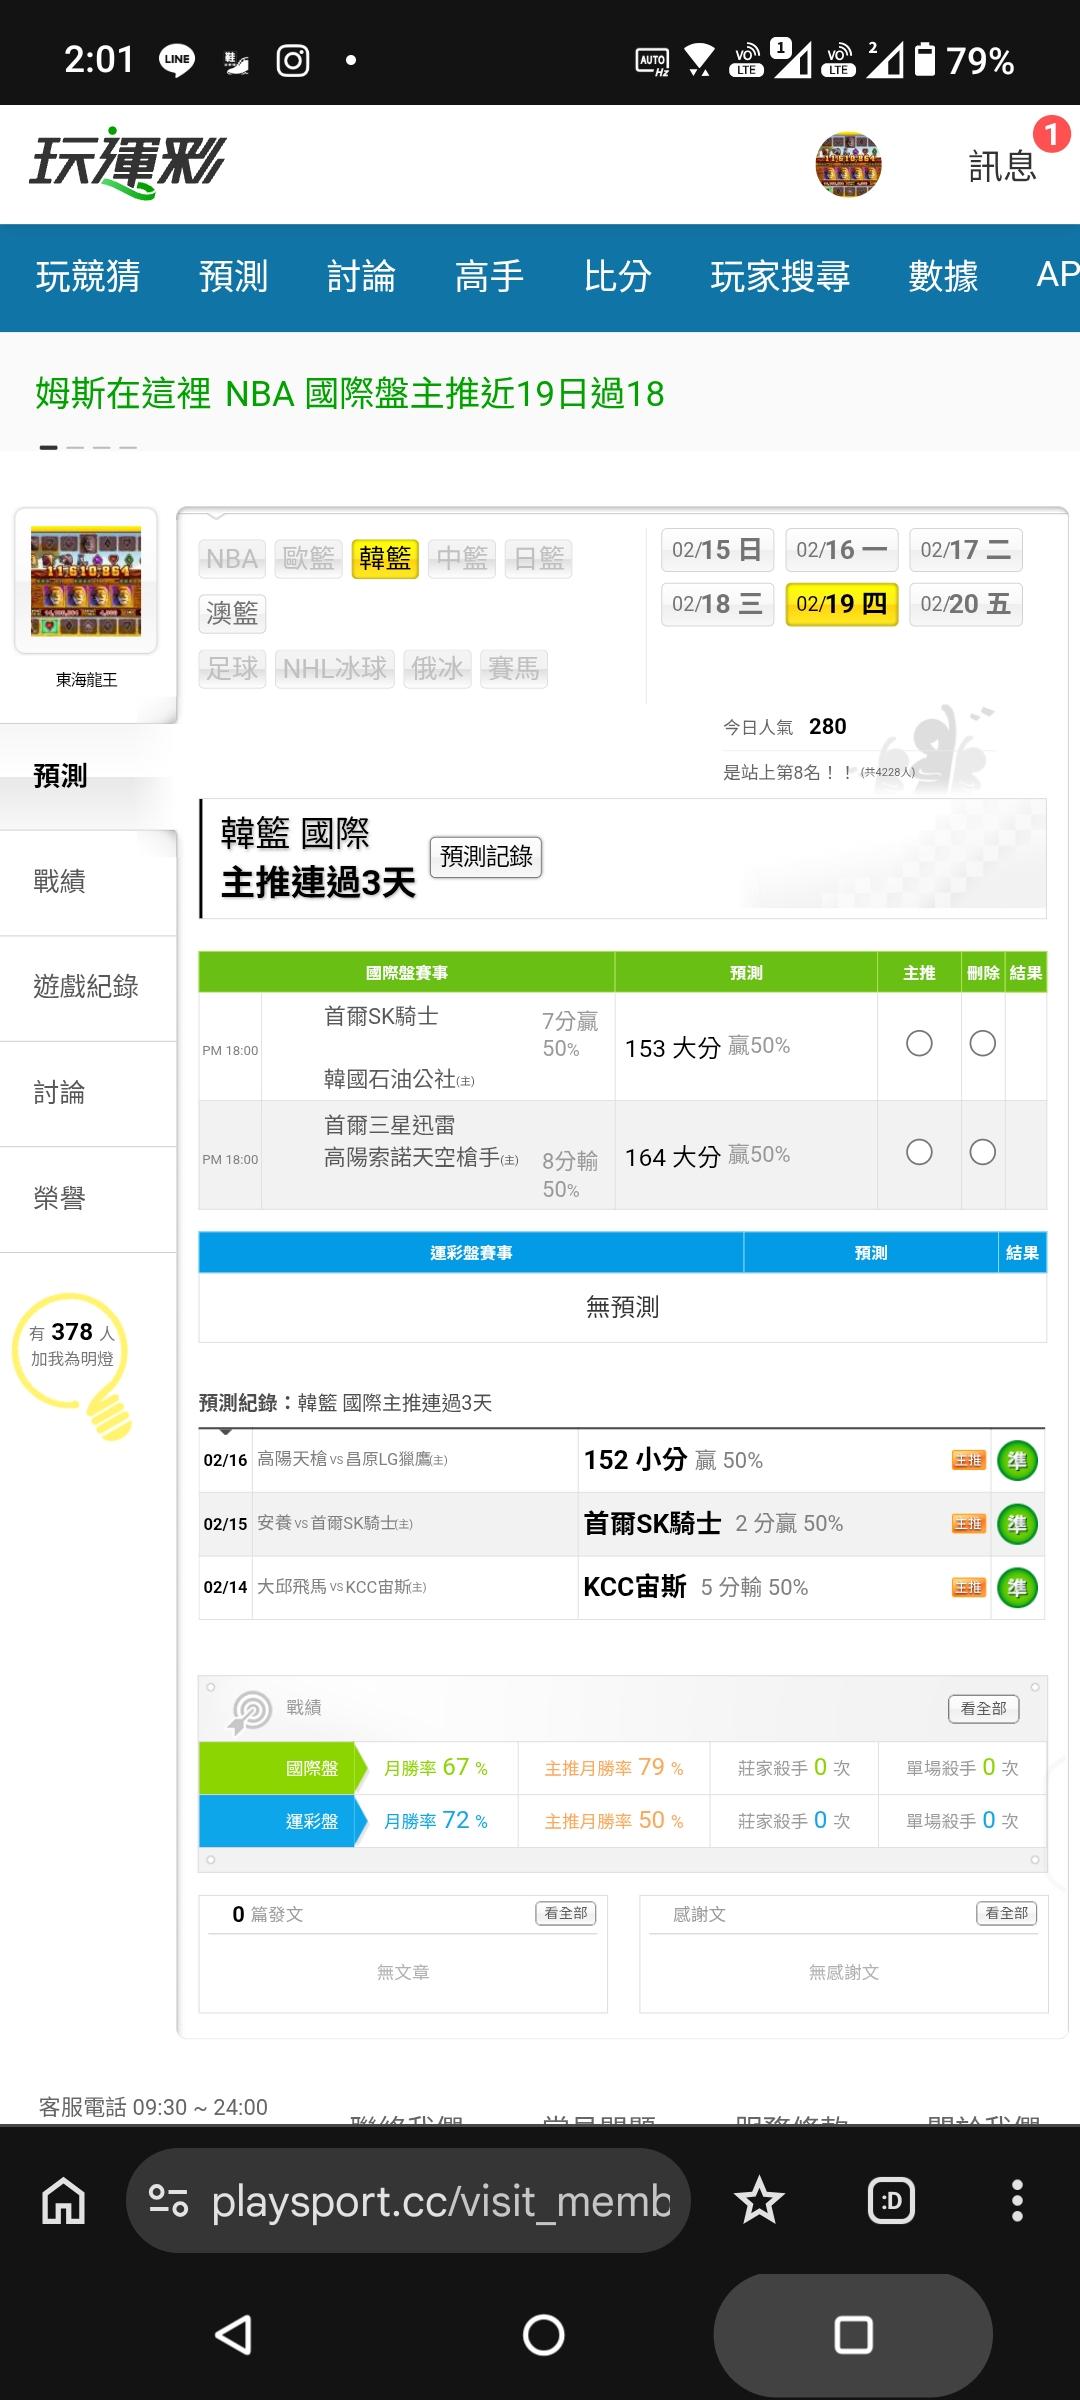Select 刪除 radio for 首爾SK騎士 game
Image resolution: width=1080 pixels, height=2400 pixels.
tap(983, 1044)
